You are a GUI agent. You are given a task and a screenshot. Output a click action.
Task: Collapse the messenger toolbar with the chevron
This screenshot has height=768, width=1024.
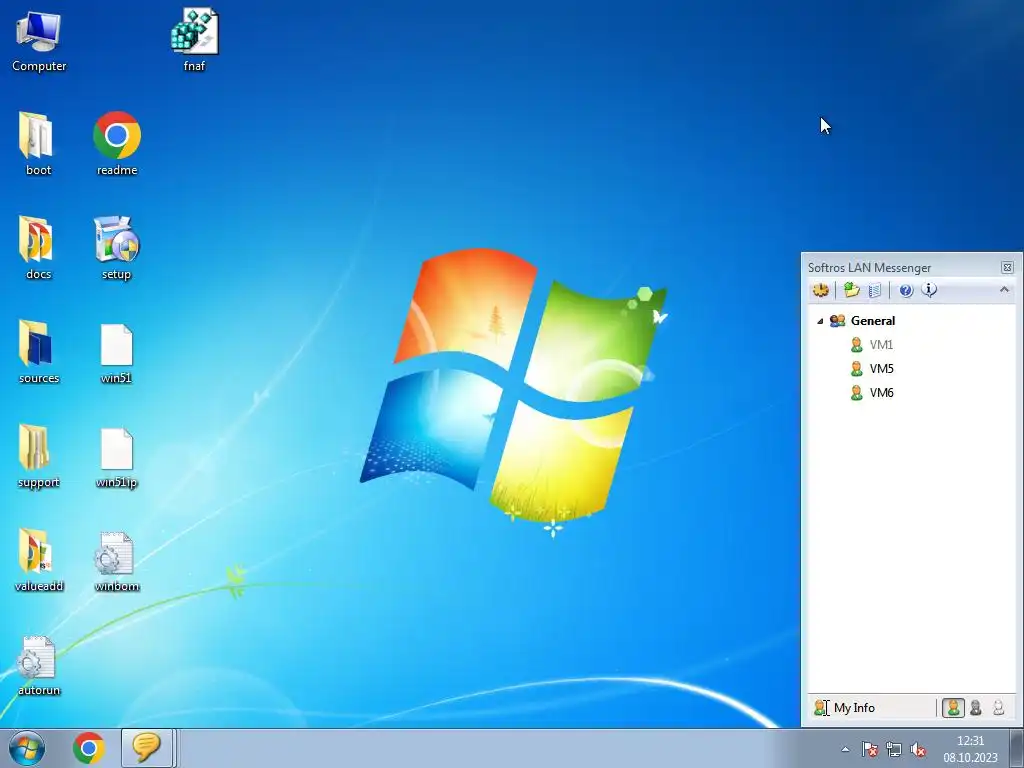click(x=1004, y=289)
